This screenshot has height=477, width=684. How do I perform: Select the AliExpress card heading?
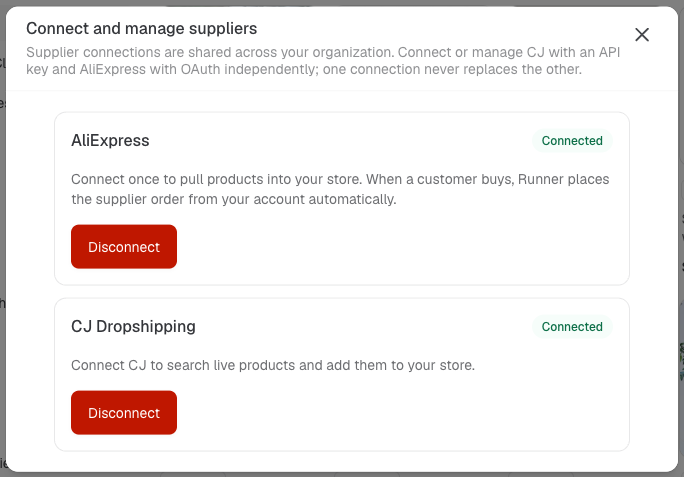(x=110, y=141)
